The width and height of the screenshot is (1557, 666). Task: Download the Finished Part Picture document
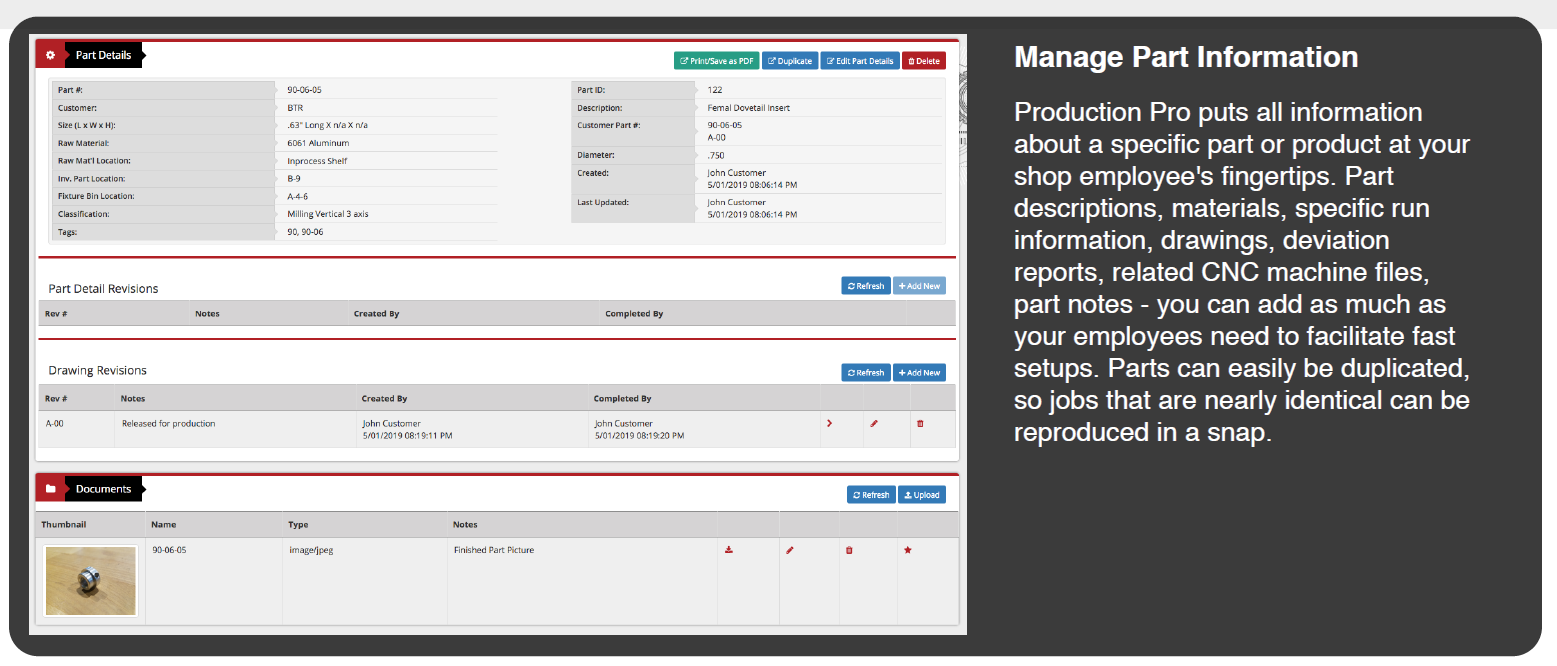(729, 550)
